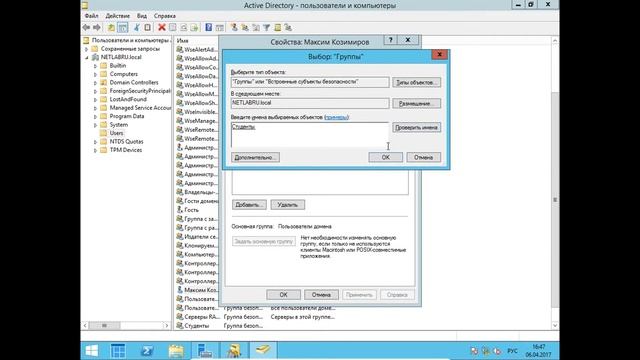The image size is (640, 360).
Task: Toggle the Show/Hide action pane icon
Action: [220, 27]
